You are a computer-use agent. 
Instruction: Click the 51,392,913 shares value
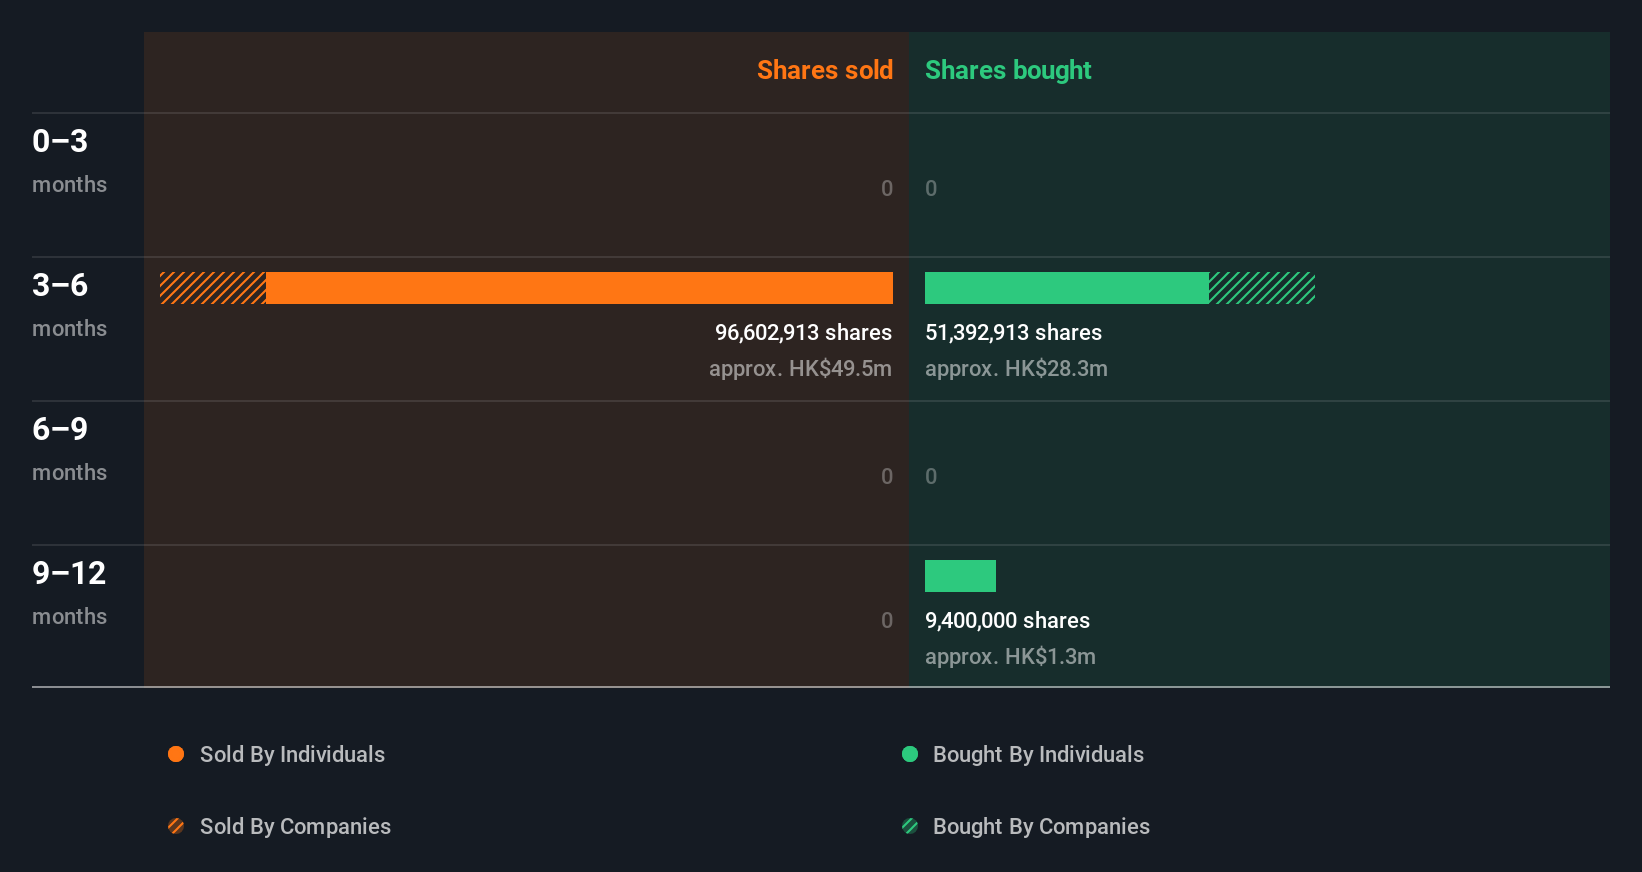click(1013, 332)
